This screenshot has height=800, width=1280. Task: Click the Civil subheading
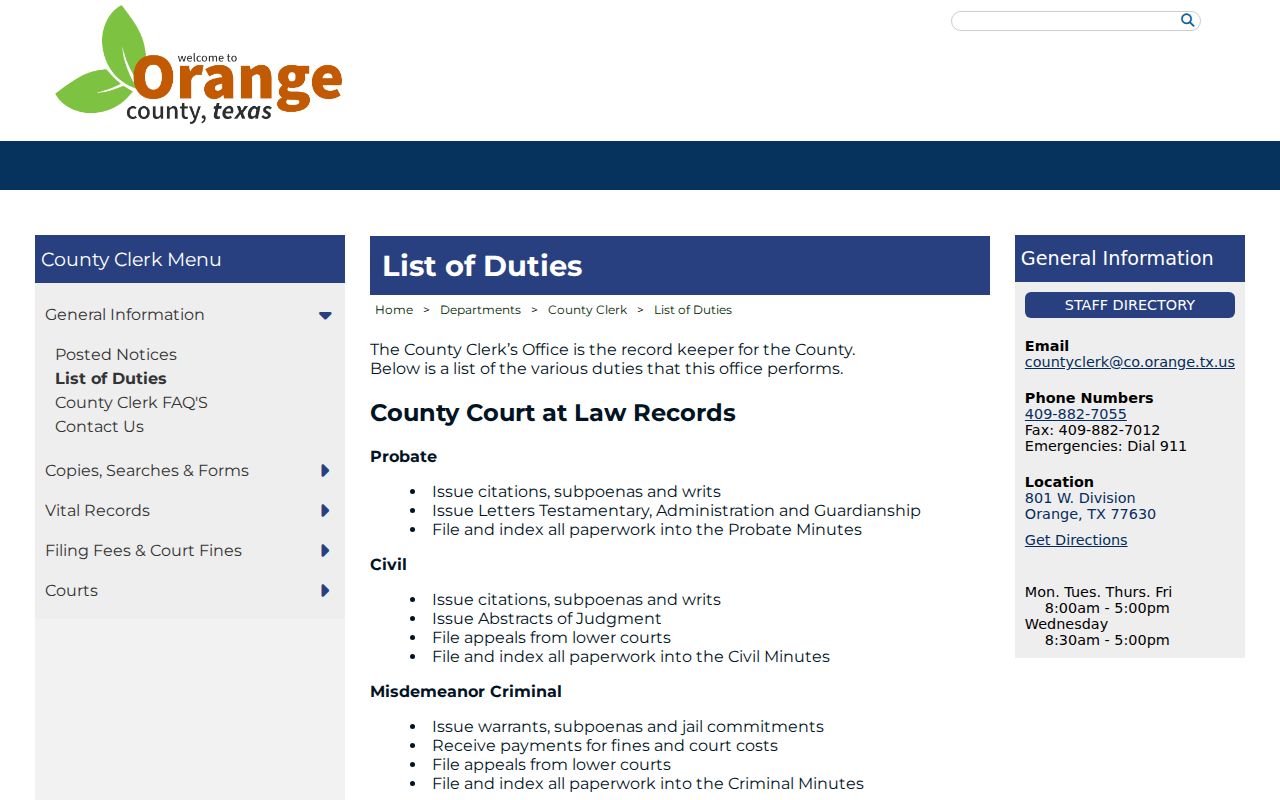[388, 564]
